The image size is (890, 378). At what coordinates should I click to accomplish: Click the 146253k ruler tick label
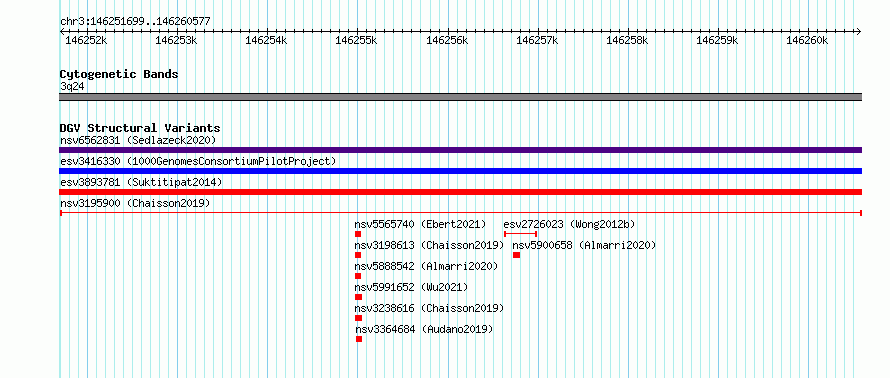(176, 40)
